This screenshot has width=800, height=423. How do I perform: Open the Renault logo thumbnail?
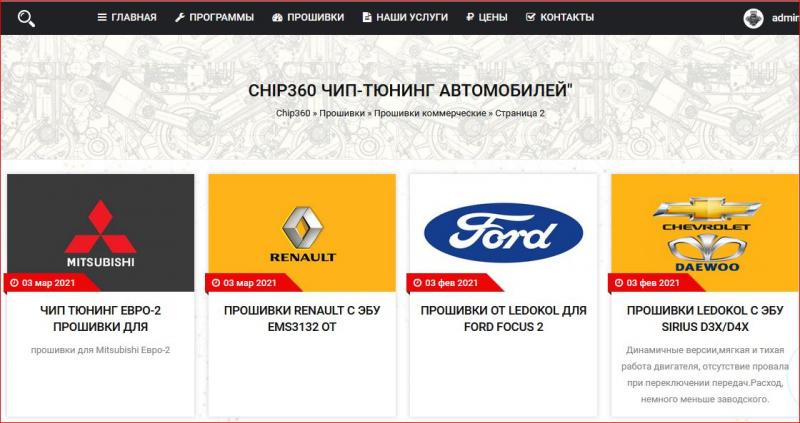(302, 233)
